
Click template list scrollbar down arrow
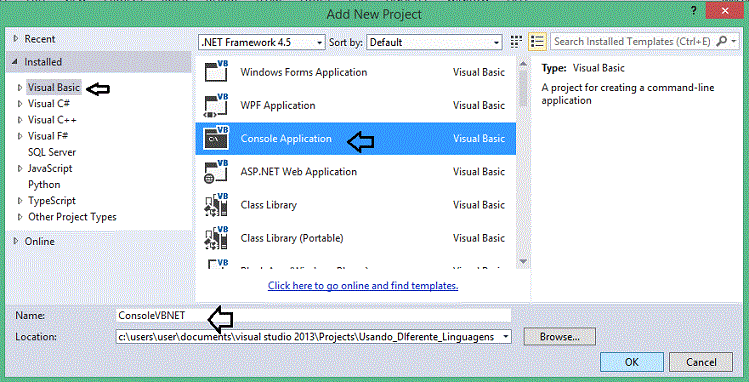pos(523,261)
